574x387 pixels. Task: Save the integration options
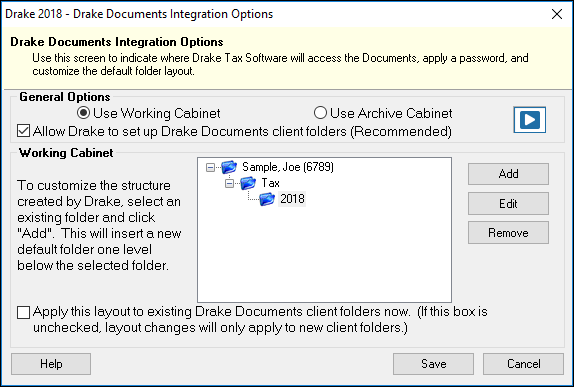433,364
